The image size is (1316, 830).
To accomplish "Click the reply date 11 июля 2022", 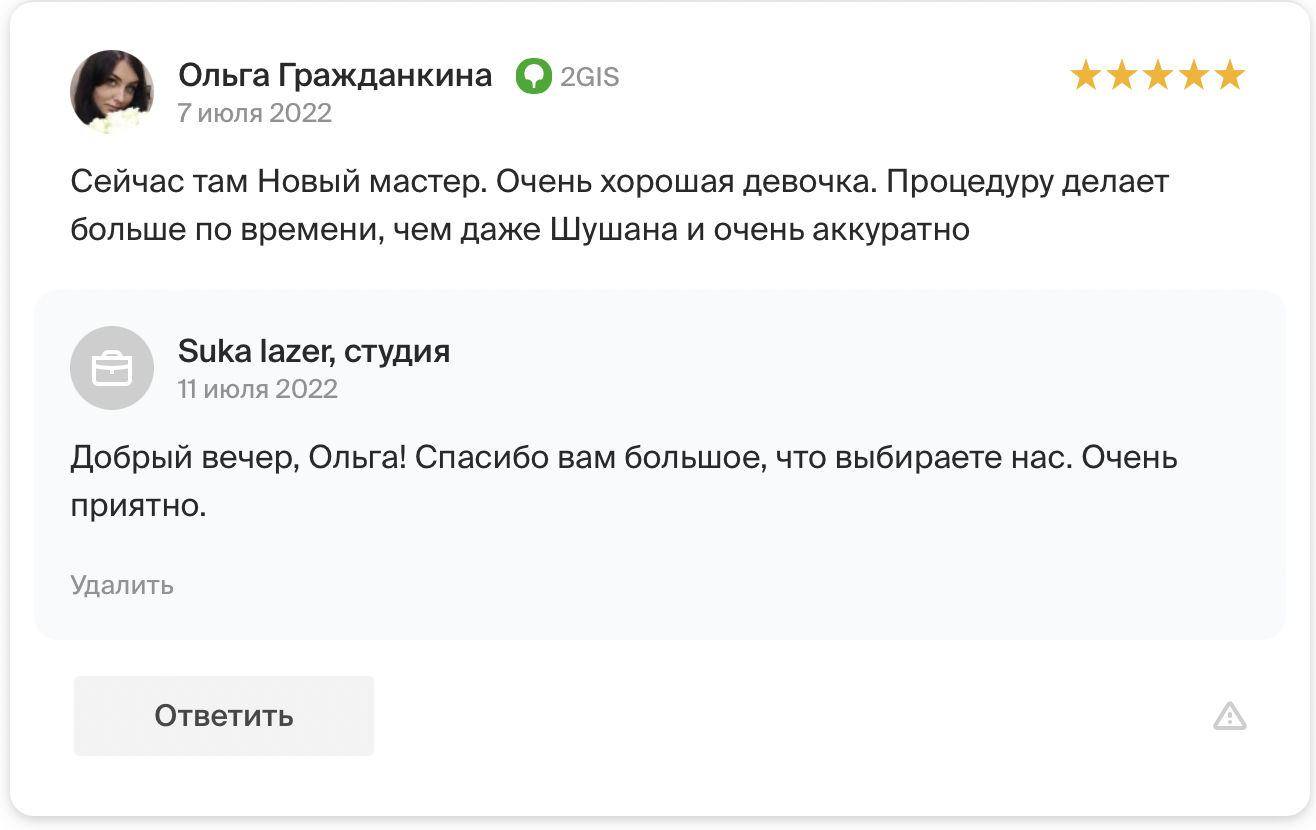I will pyautogui.click(x=258, y=388).
